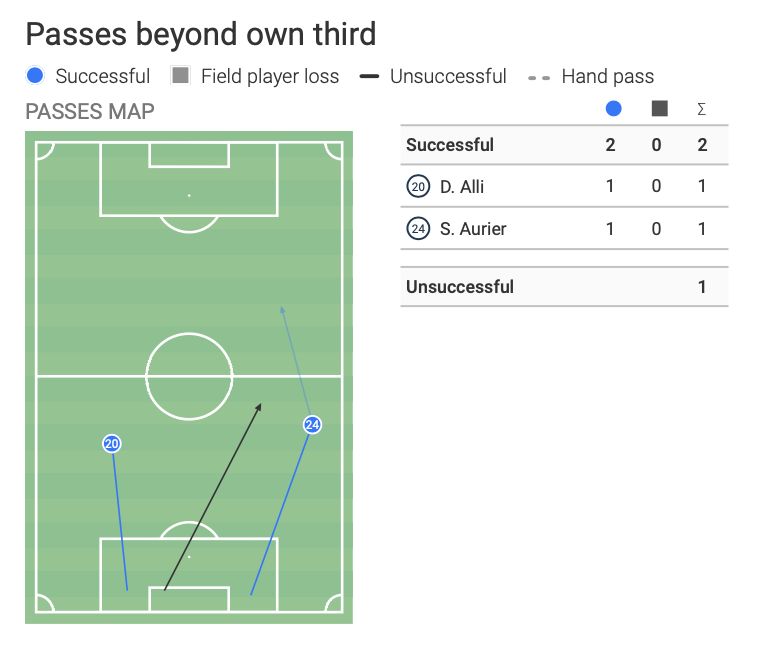Click the number 20 badge beside D. Alli
760x672 pixels.
418,187
